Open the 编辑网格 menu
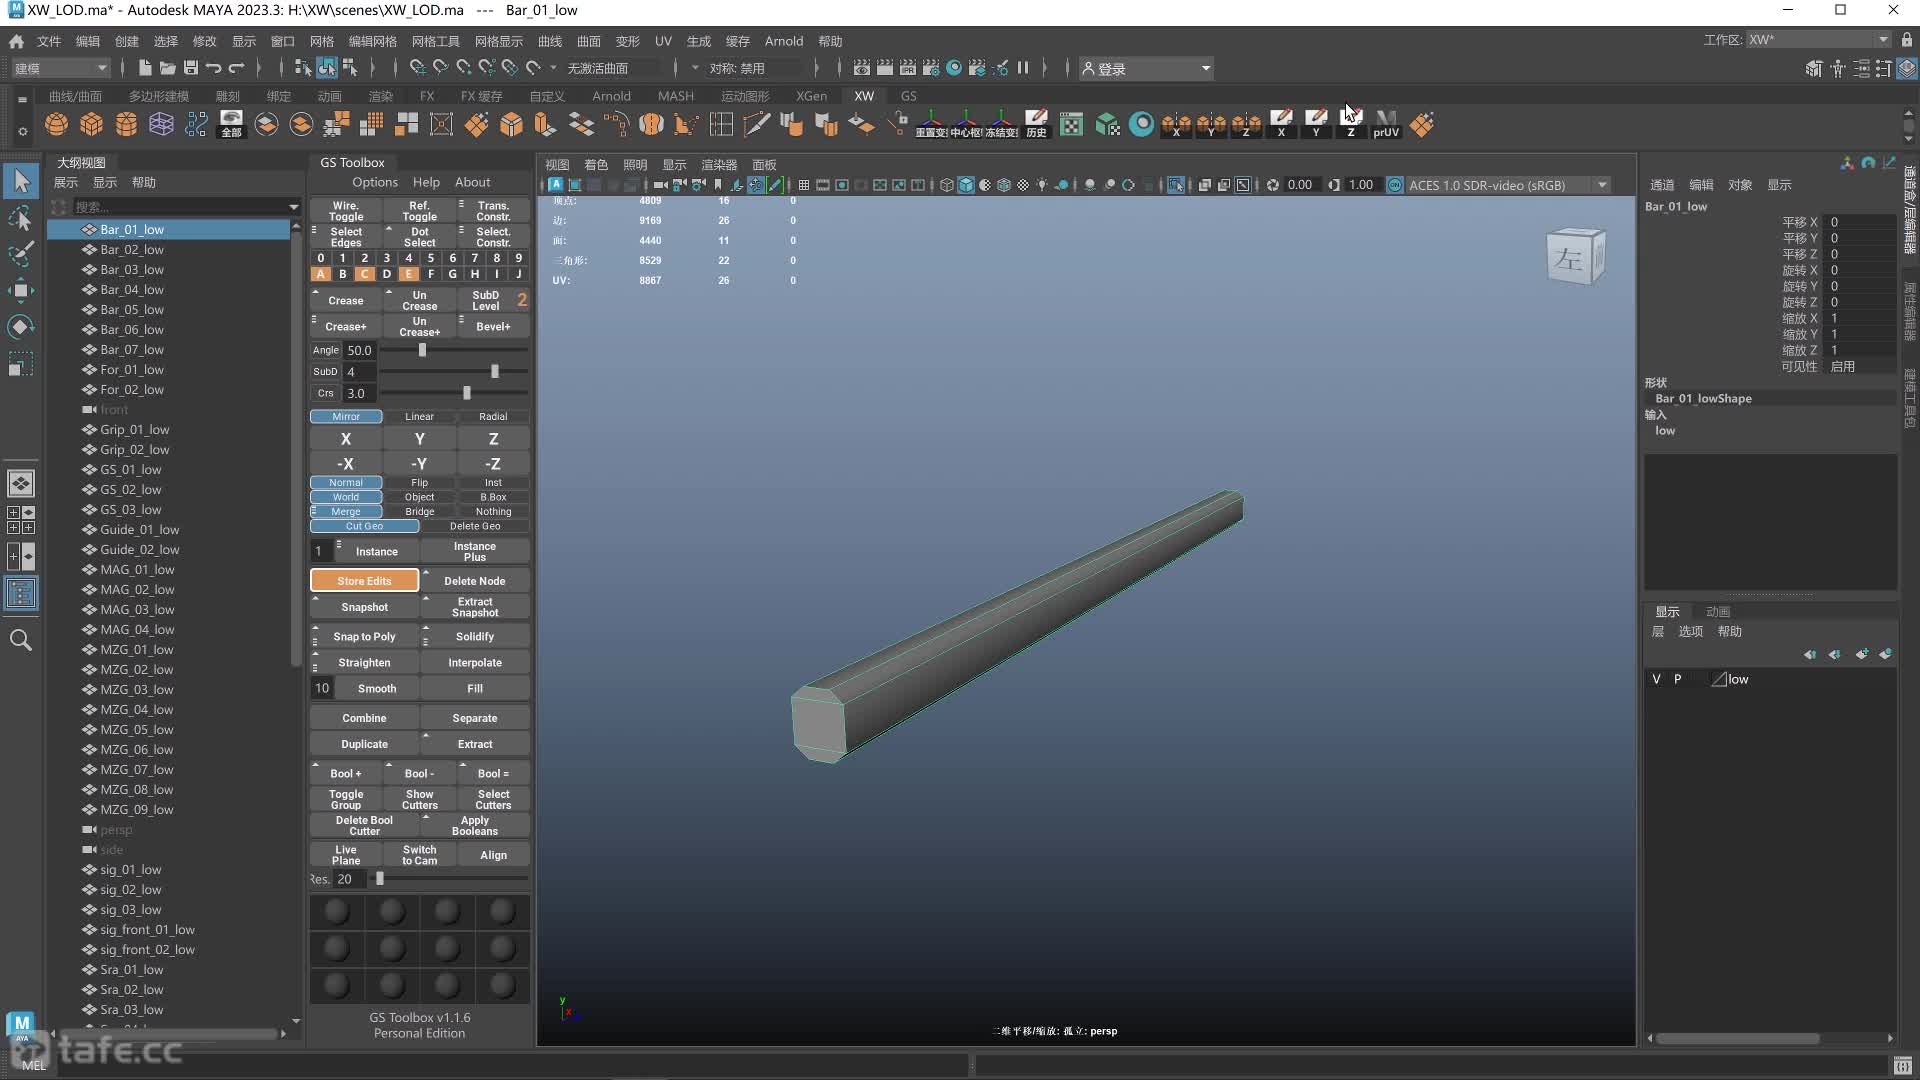Screen dimensions: 1920x1080 click(x=372, y=41)
